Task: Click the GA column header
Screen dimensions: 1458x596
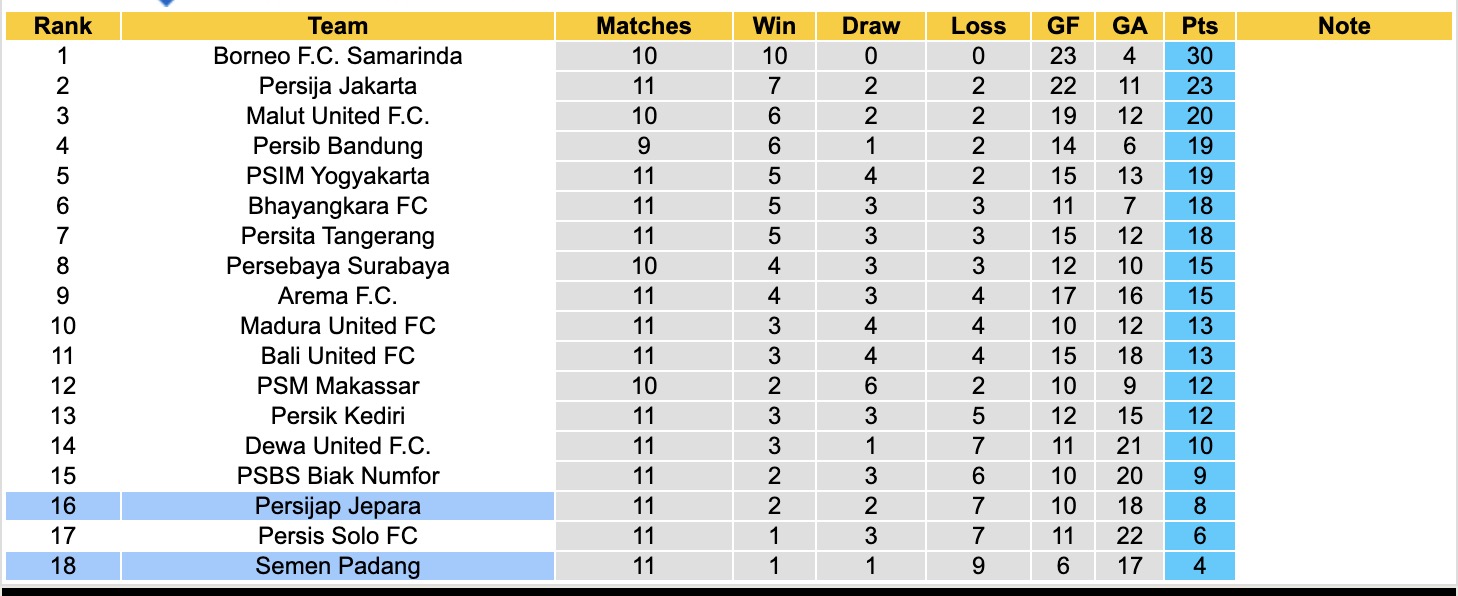Action: coord(1129,26)
